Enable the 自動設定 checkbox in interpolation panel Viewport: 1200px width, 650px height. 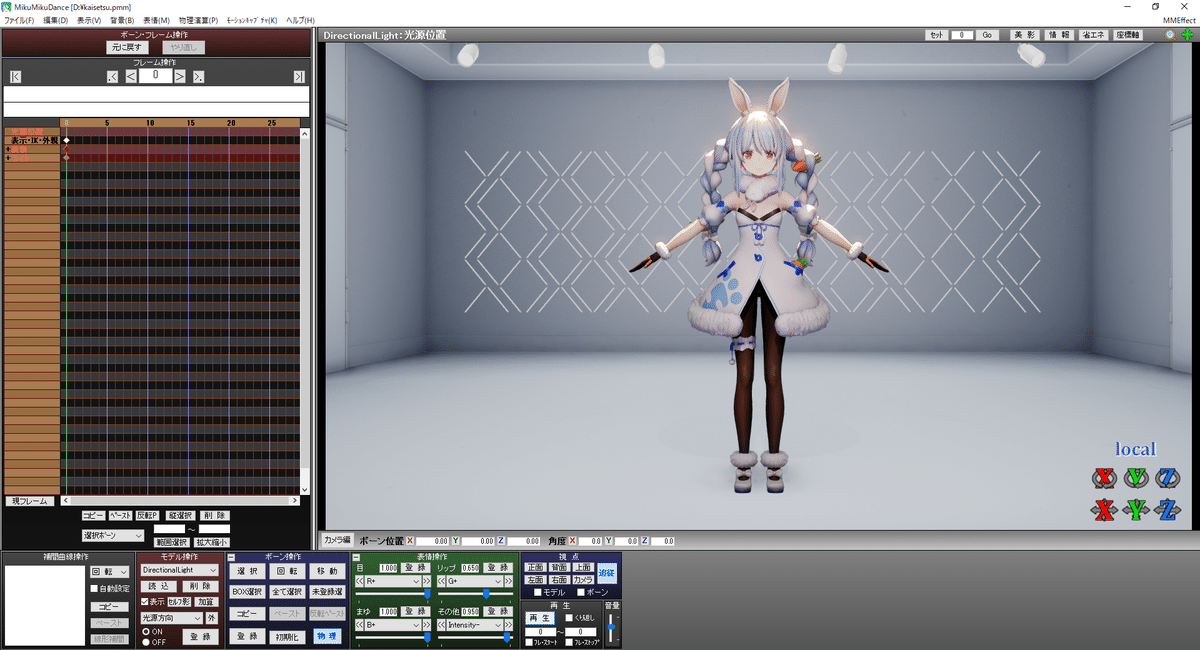point(94,589)
